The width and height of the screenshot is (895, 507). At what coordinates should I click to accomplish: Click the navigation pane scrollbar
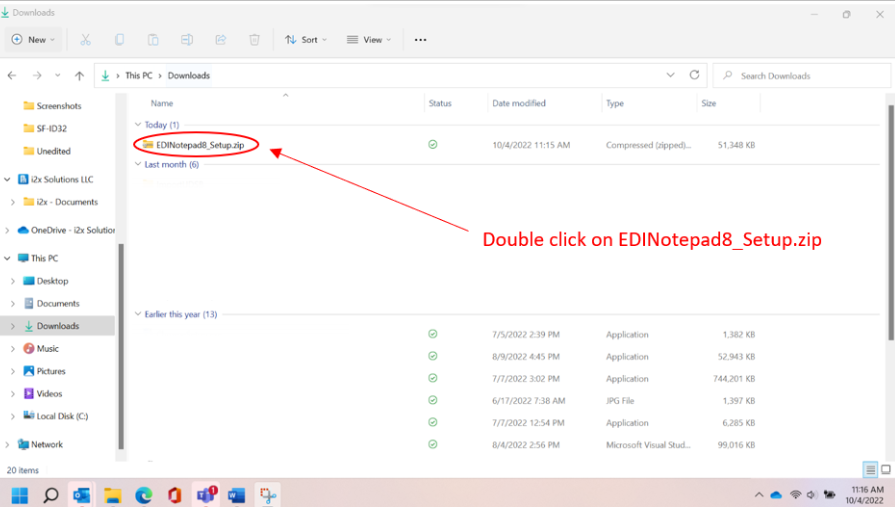[x=120, y=346]
